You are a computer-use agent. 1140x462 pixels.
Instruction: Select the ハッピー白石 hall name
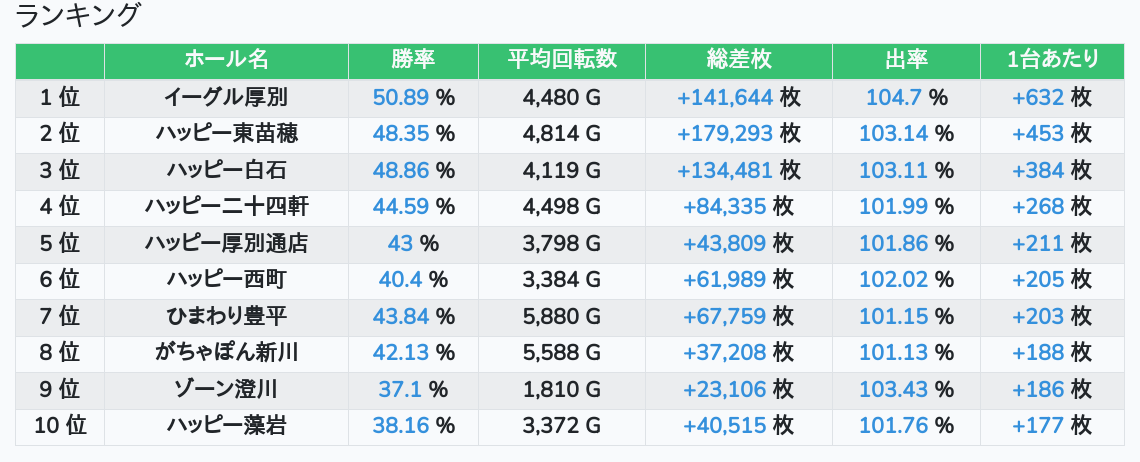coord(226,171)
